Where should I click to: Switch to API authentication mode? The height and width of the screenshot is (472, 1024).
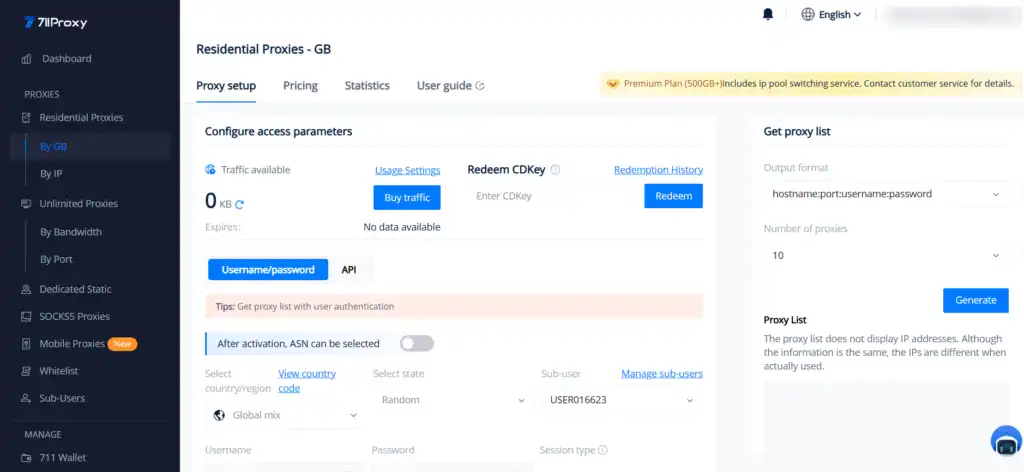click(x=349, y=270)
